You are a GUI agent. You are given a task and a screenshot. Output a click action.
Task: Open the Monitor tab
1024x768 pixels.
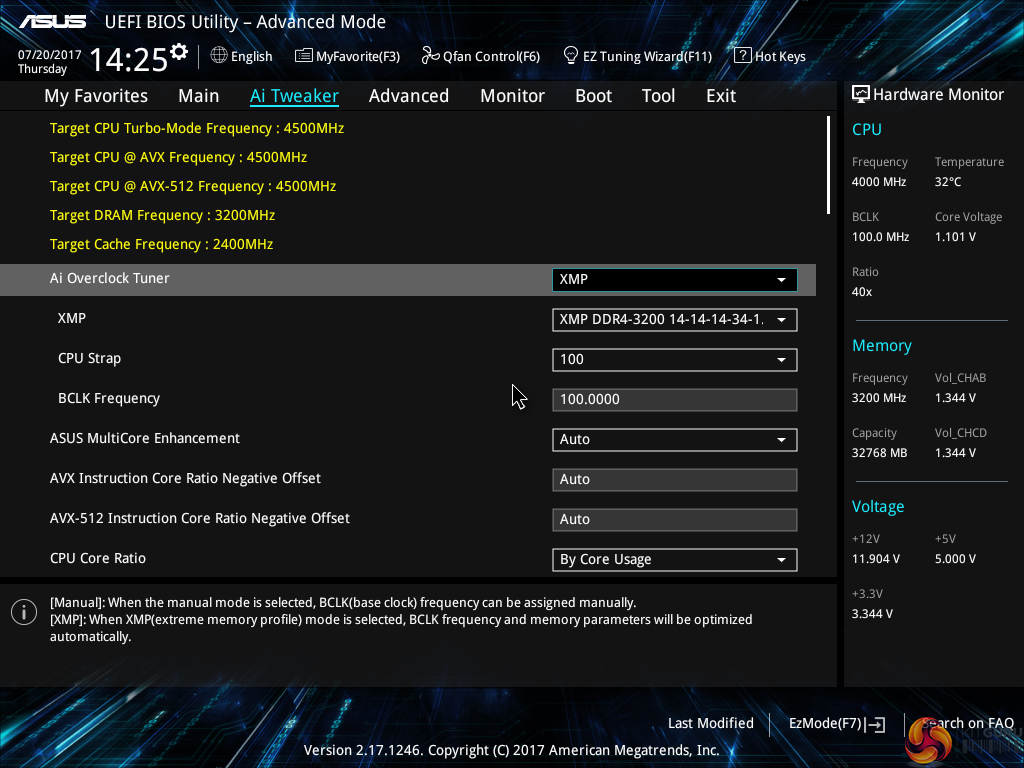pos(512,96)
